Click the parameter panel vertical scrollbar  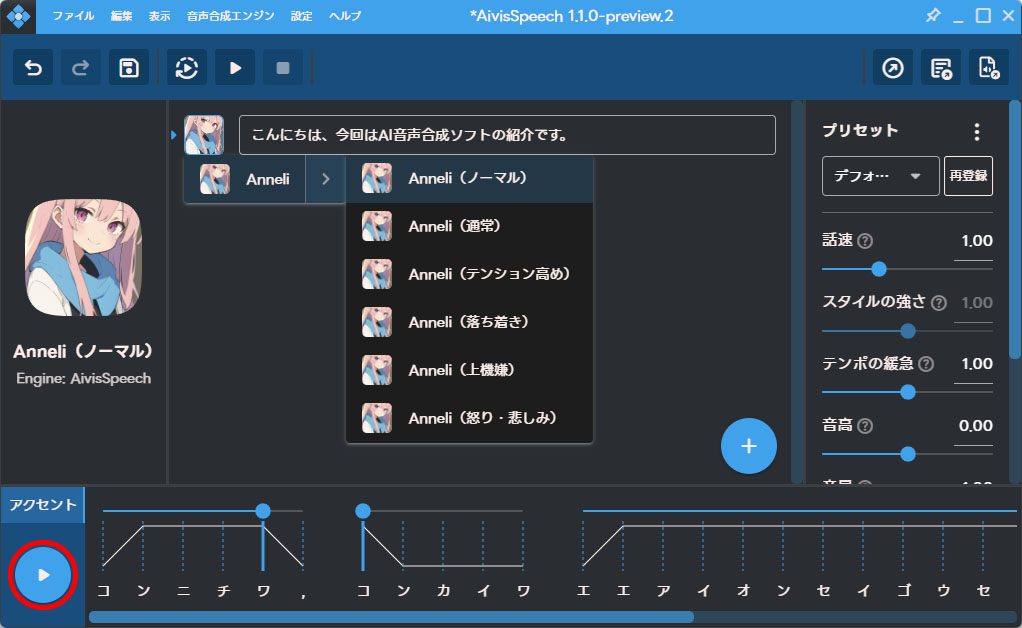point(1015,228)
